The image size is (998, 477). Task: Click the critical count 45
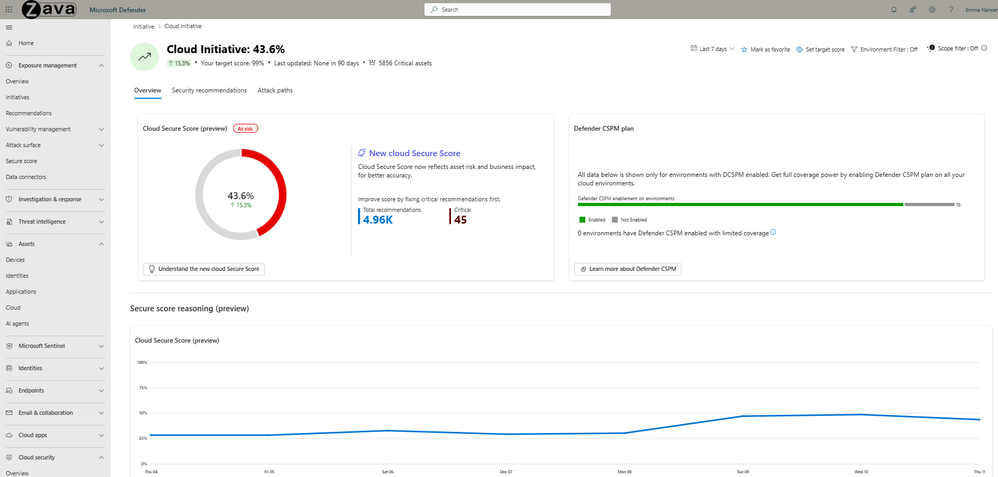click(x=460, y=220)
